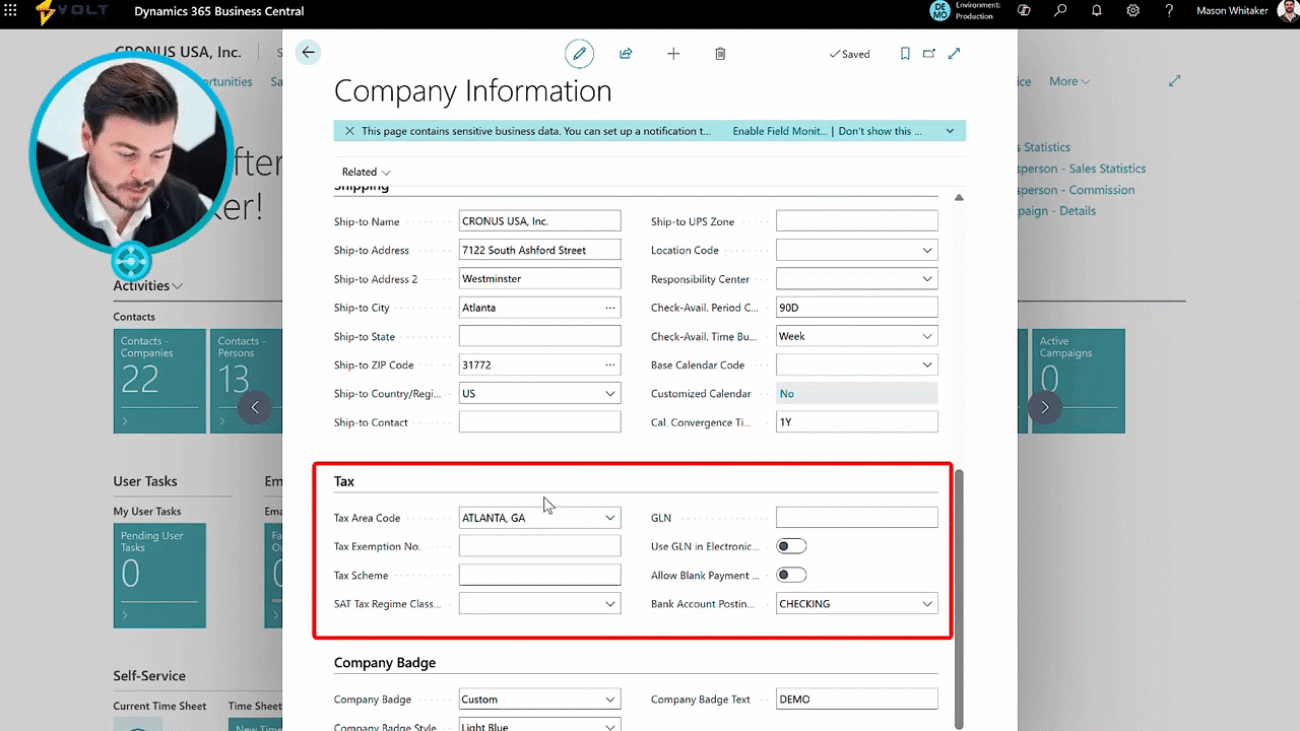
Task: Expand Location Code dropdown
Action: (x=927, y=250)
